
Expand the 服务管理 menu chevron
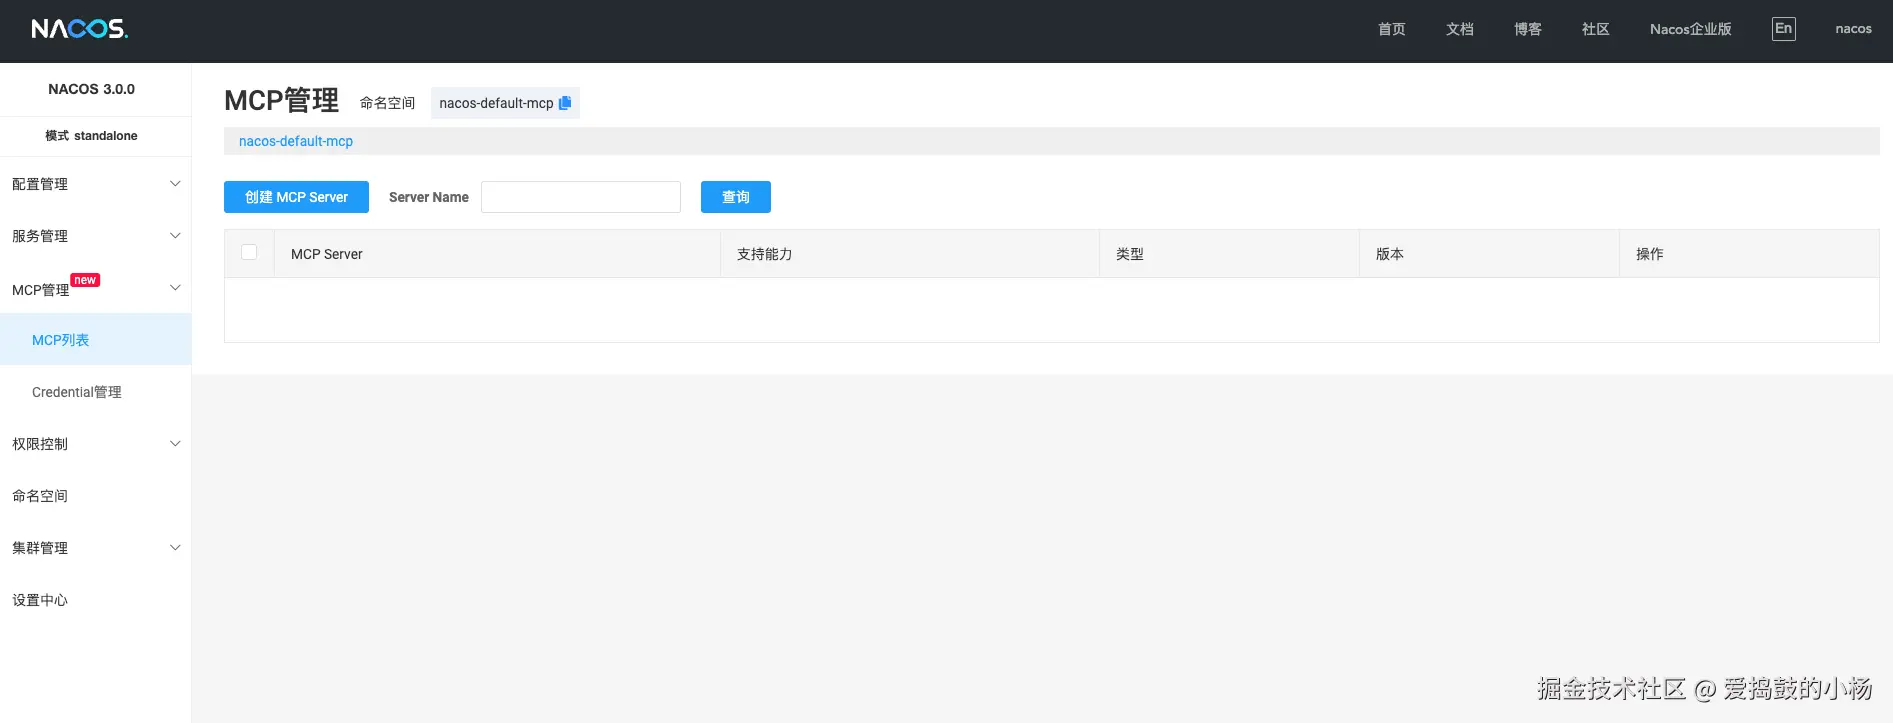tap(175, 236)
